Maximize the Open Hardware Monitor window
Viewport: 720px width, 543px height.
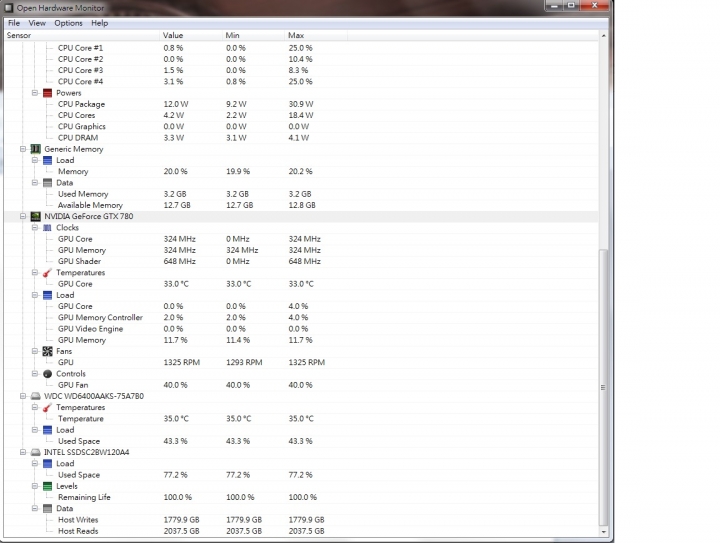571,6
